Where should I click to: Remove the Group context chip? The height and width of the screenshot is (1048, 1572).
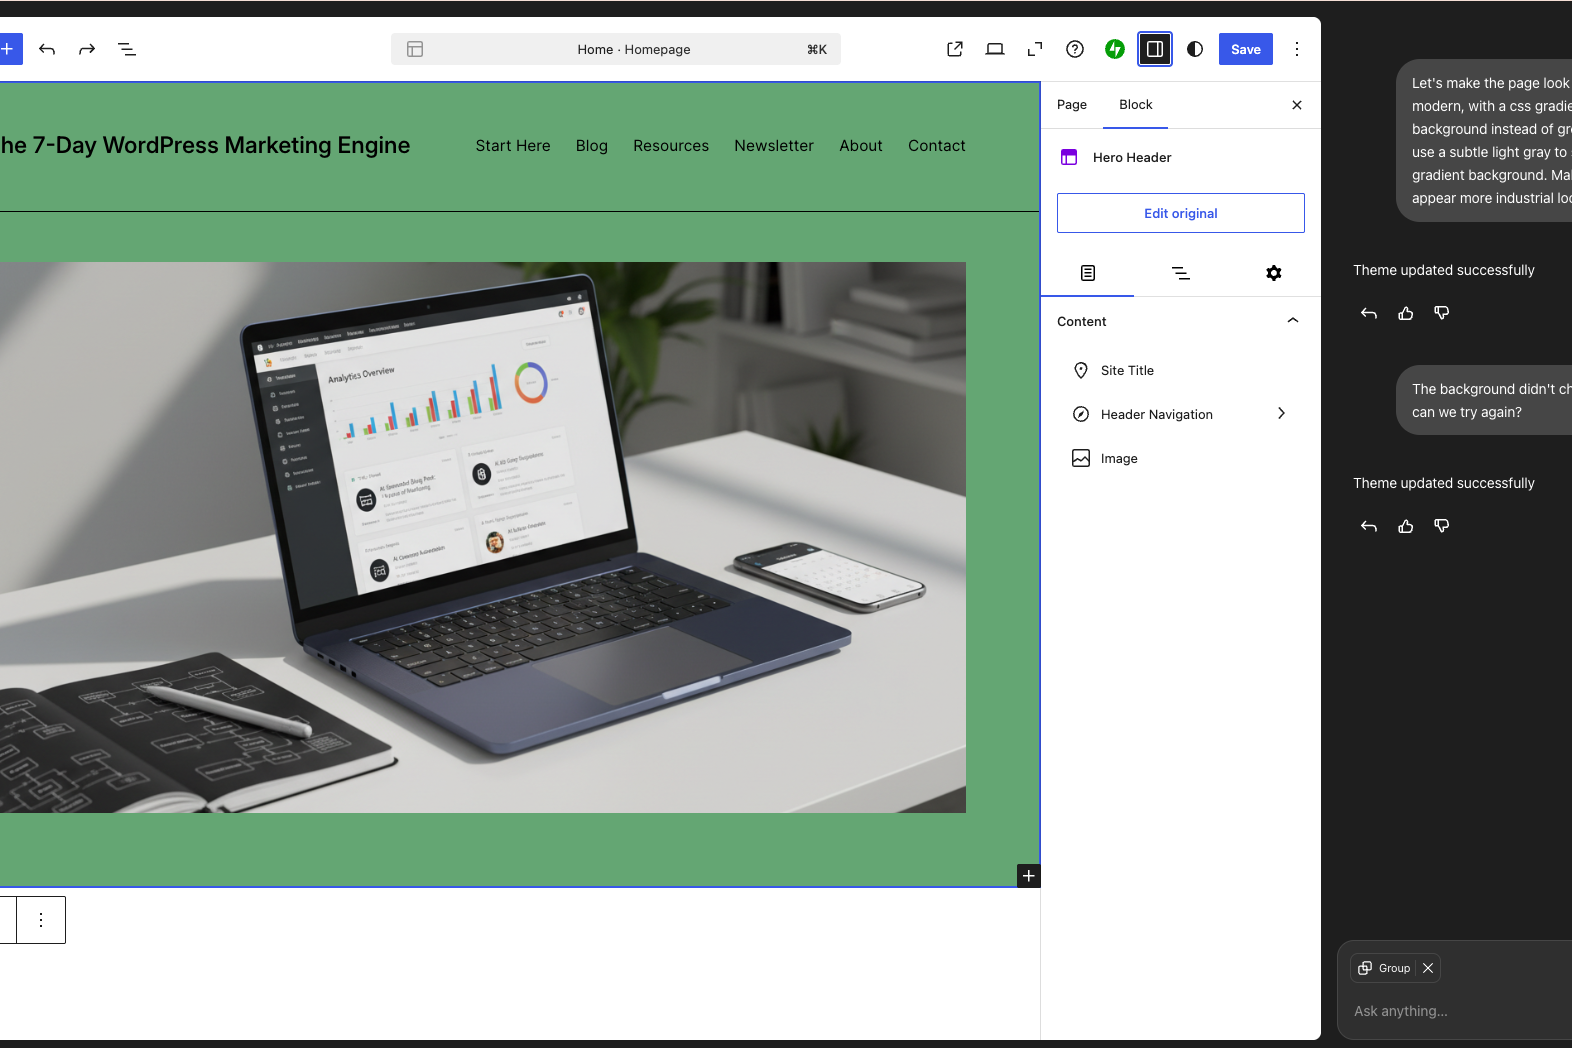(1428, 968)
